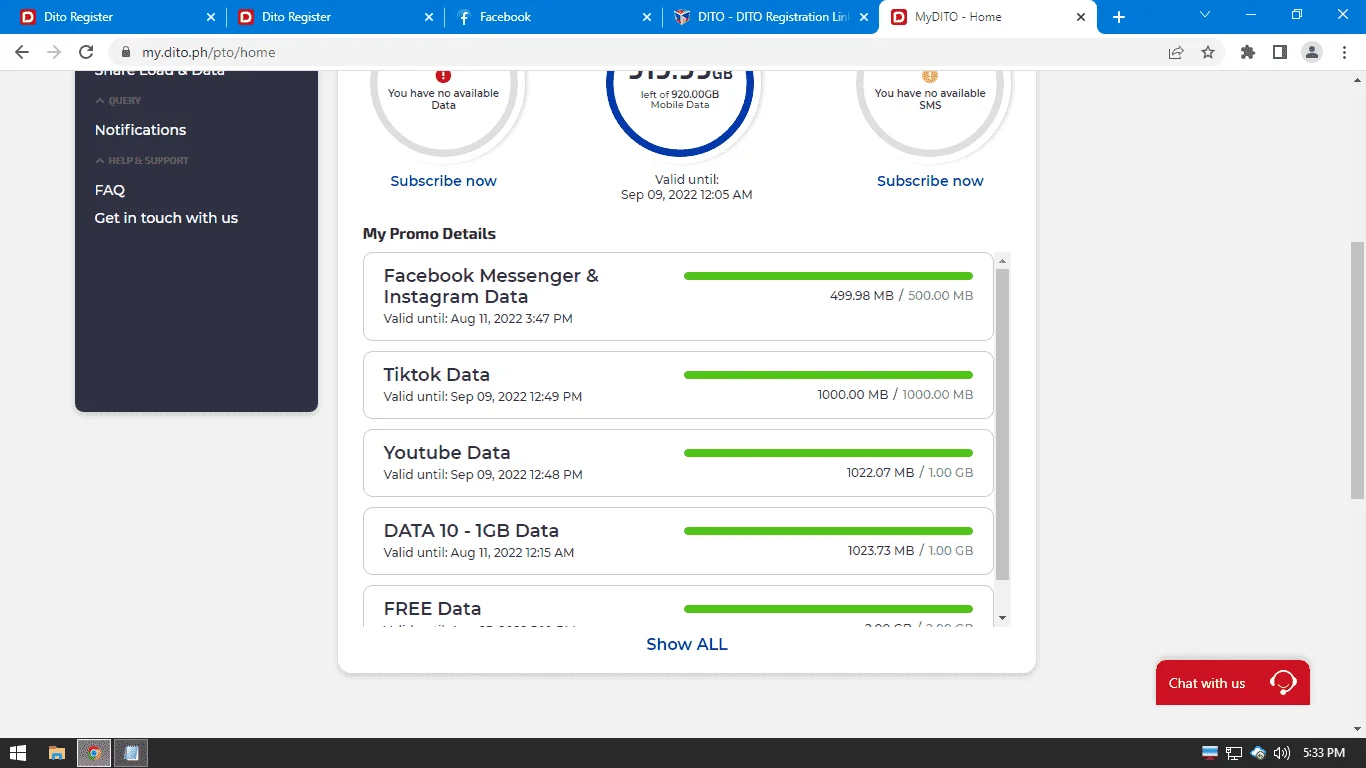Screen dimensions: 1366x768
Task: Click the 1022.07 MB / 1.00 GB value
Action: [910, 473]
